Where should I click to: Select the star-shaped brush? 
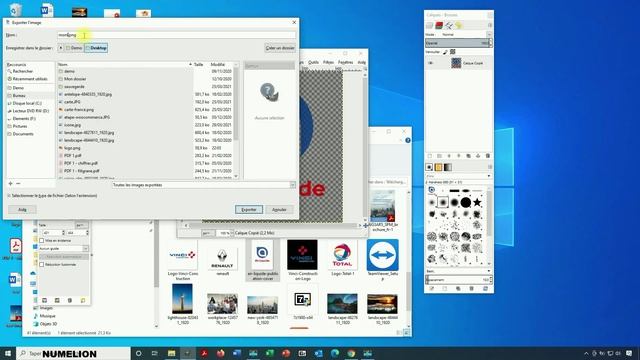(x=477, y=202)
